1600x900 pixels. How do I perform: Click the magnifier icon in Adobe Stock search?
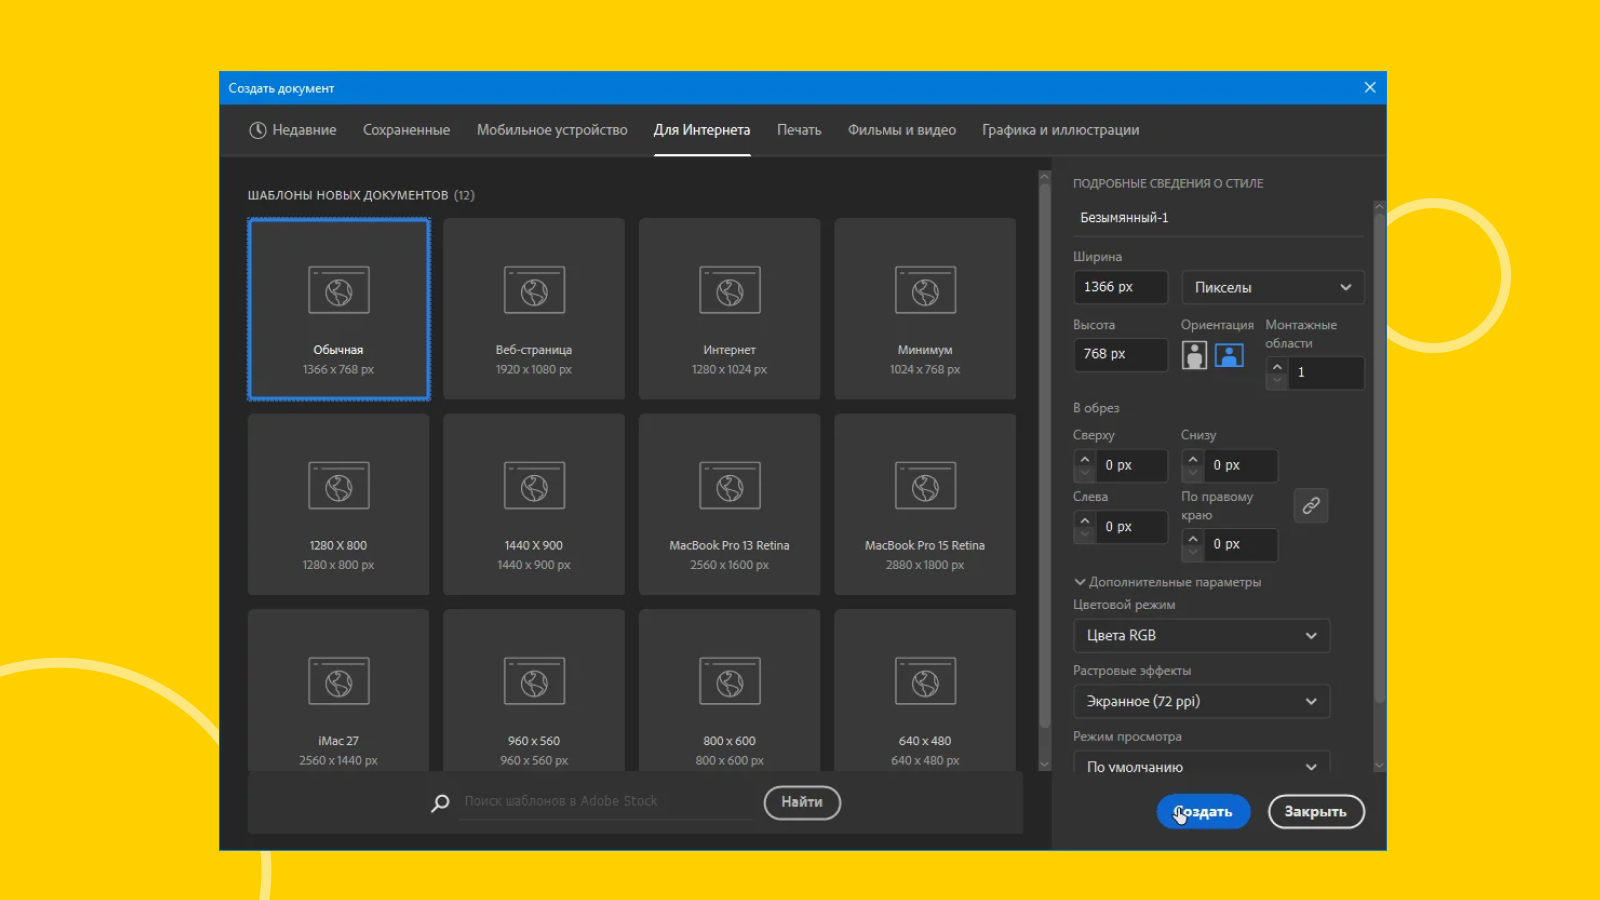coord(440,803)
